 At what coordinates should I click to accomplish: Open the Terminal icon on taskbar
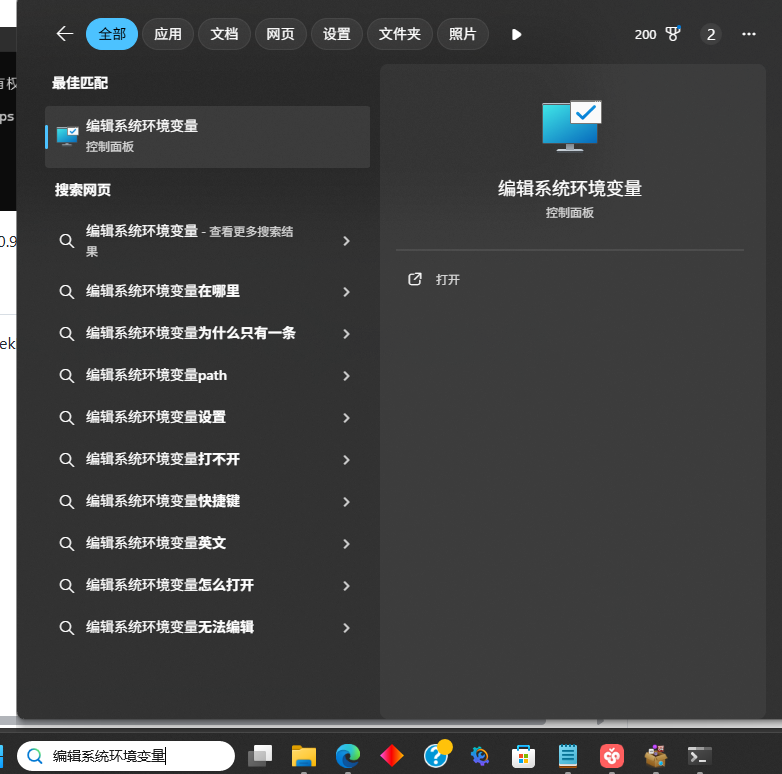click(700, 756)
